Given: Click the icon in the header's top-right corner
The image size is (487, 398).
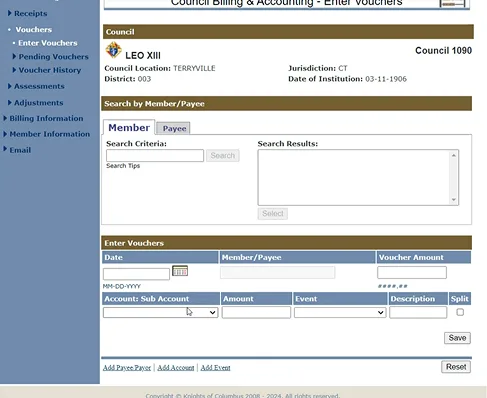Looking at the screenshot, I should [452, 3].
